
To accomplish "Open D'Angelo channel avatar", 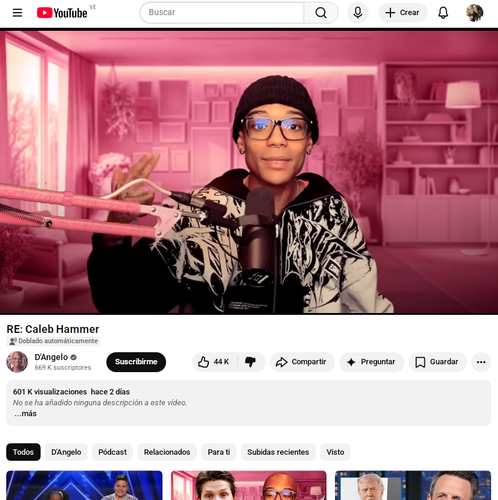I will 17,362.
